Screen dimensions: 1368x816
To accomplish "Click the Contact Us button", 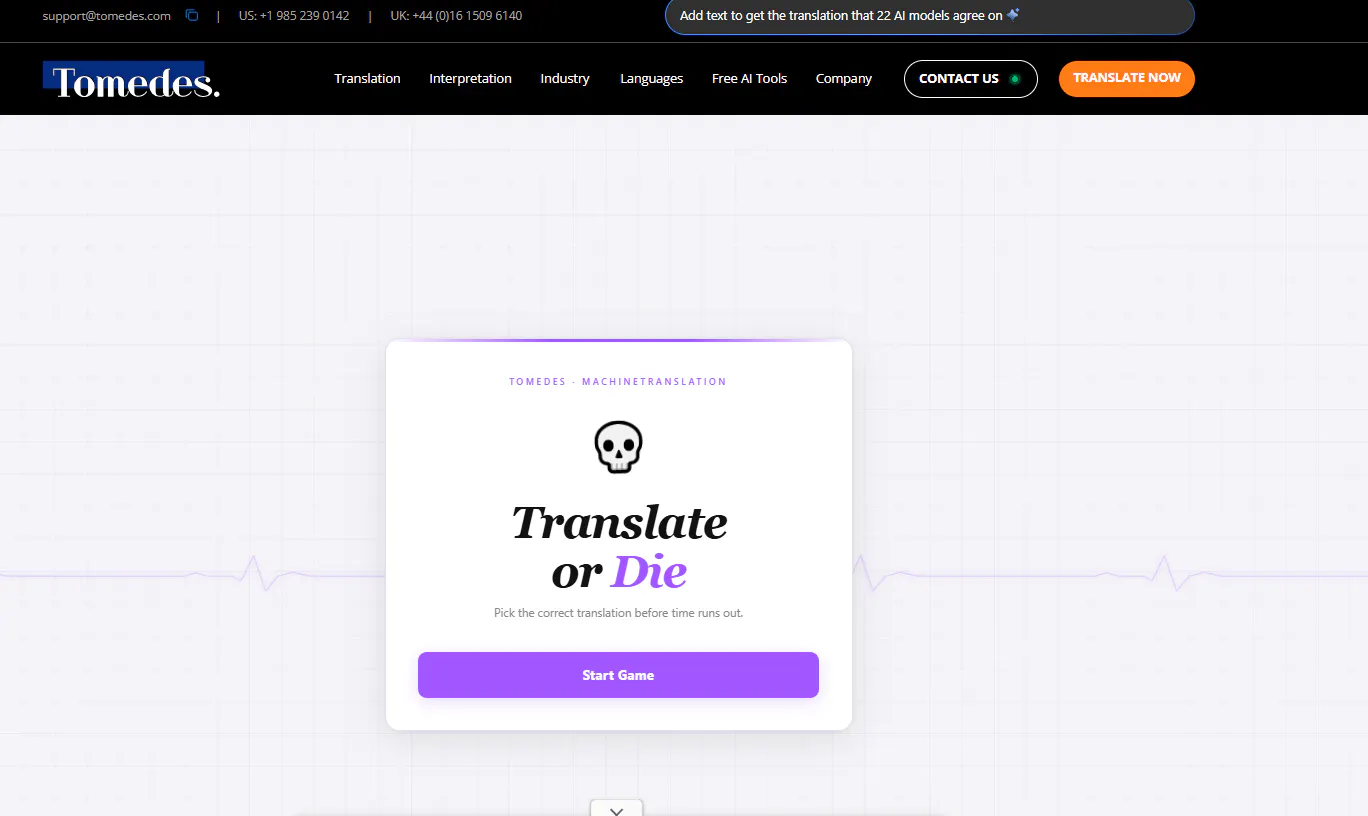I will point(970,79).
